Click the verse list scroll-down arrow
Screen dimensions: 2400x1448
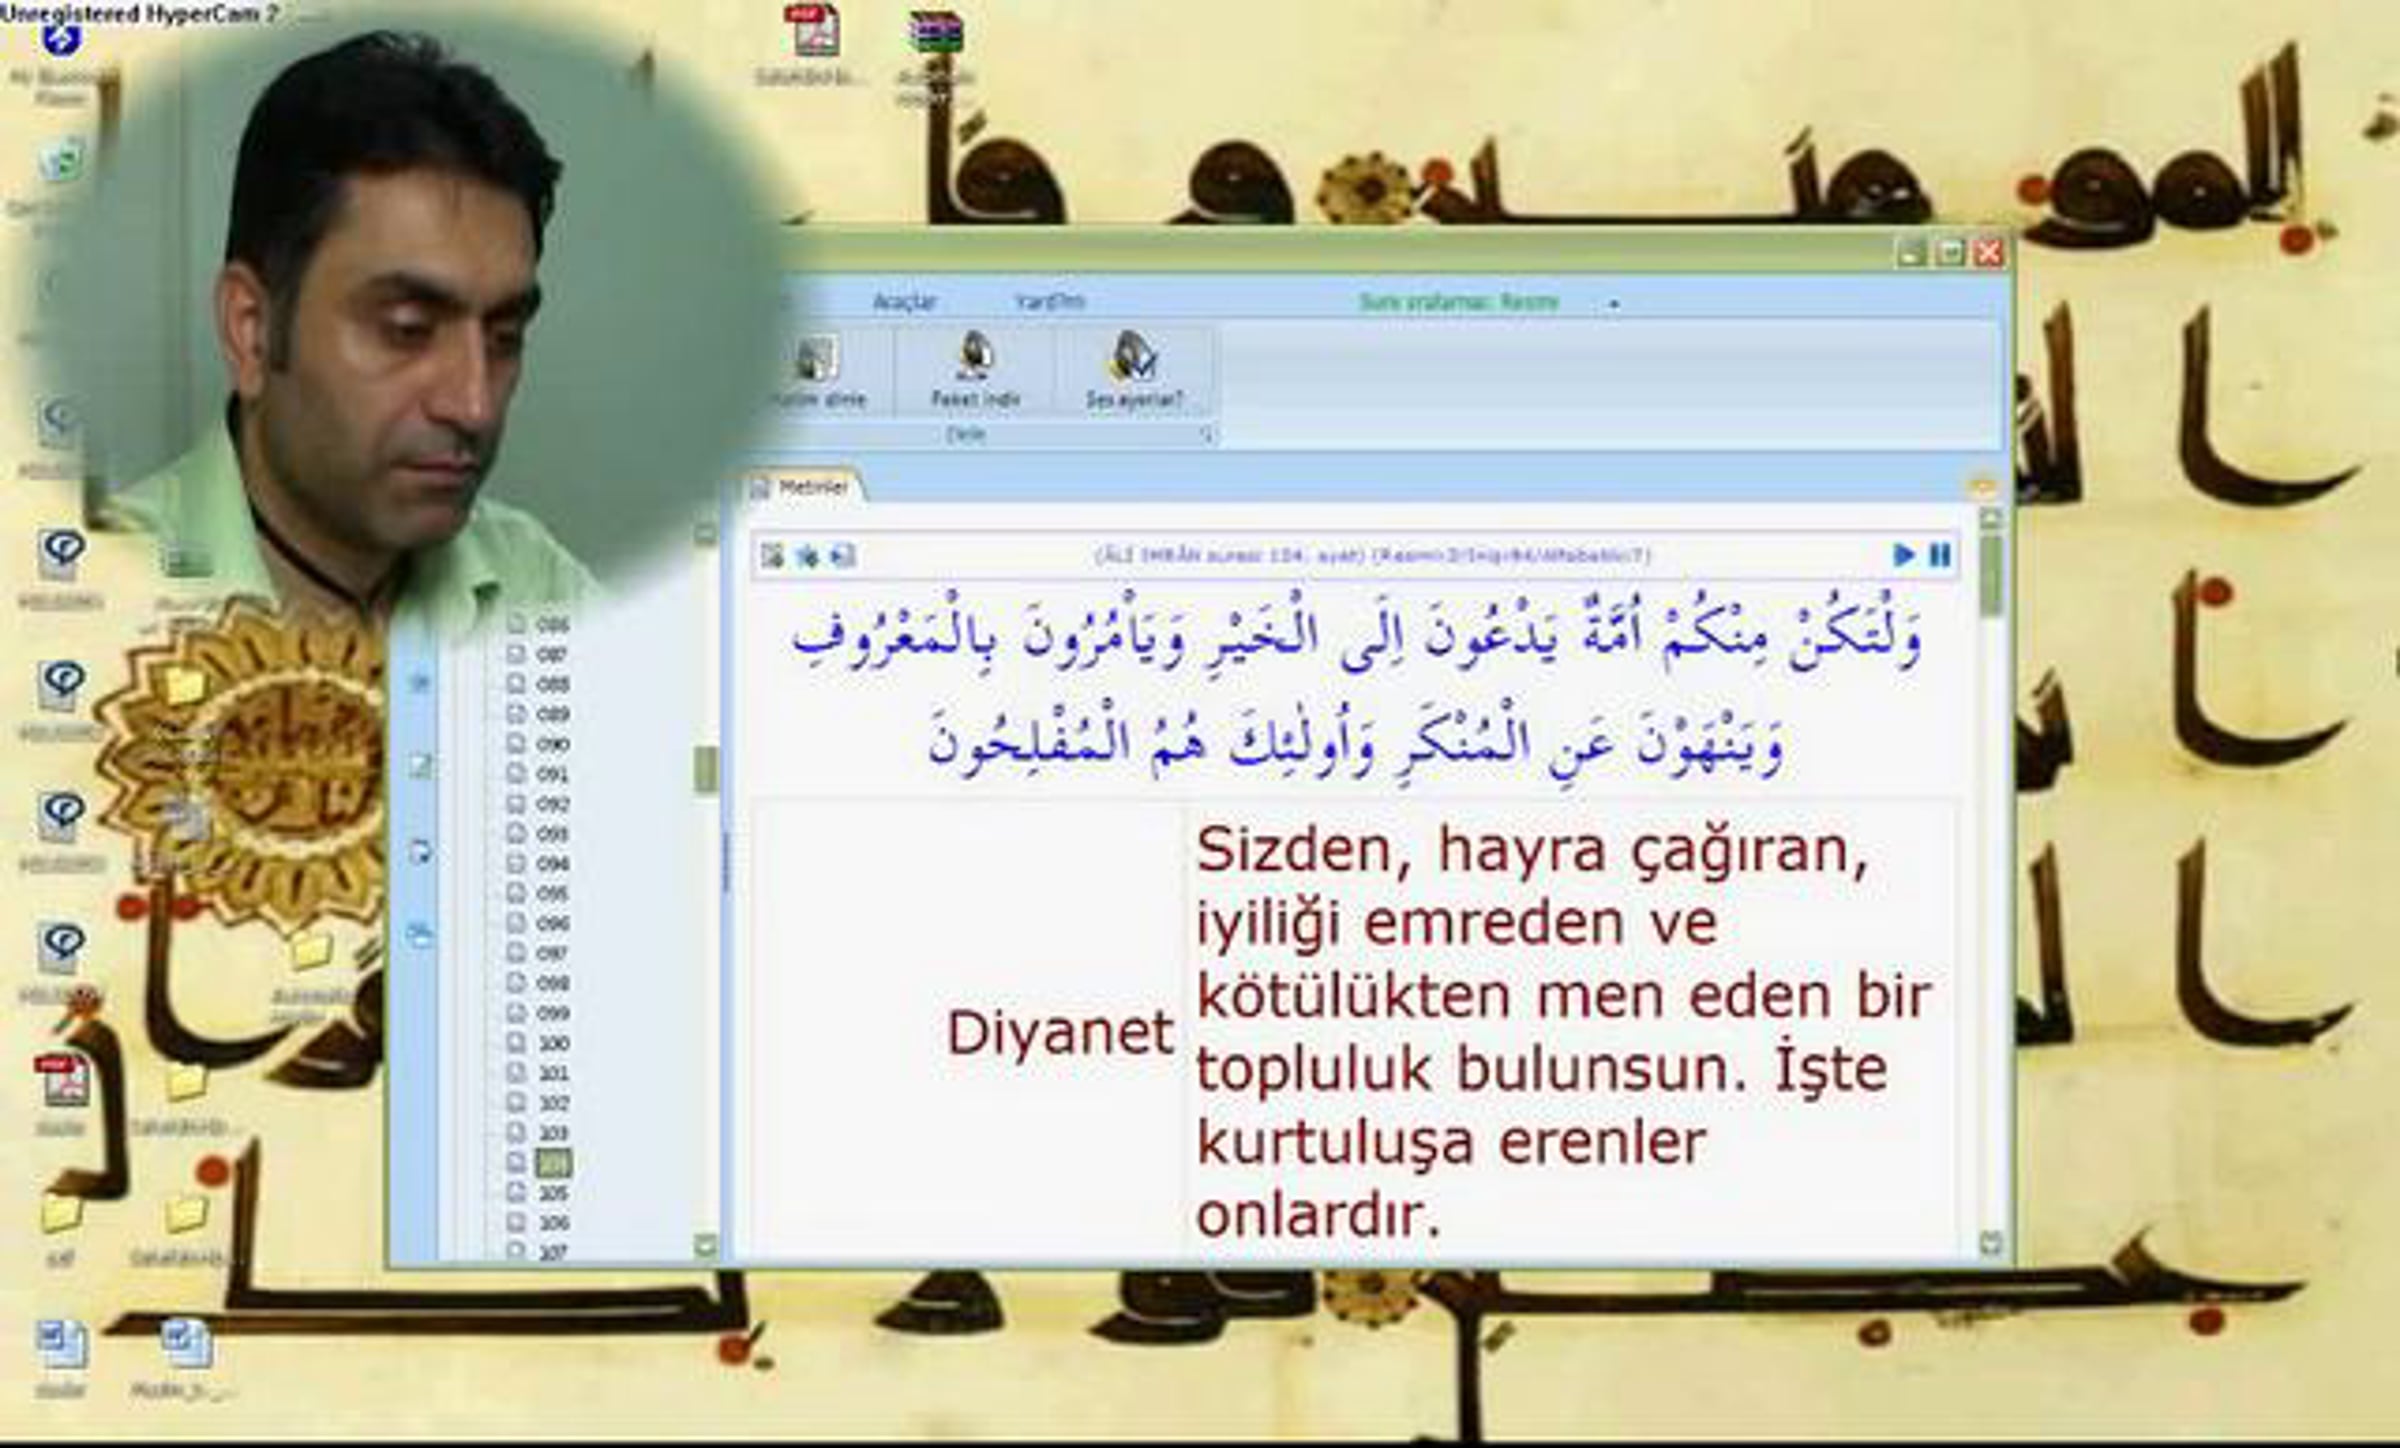tap(706, 1245)
